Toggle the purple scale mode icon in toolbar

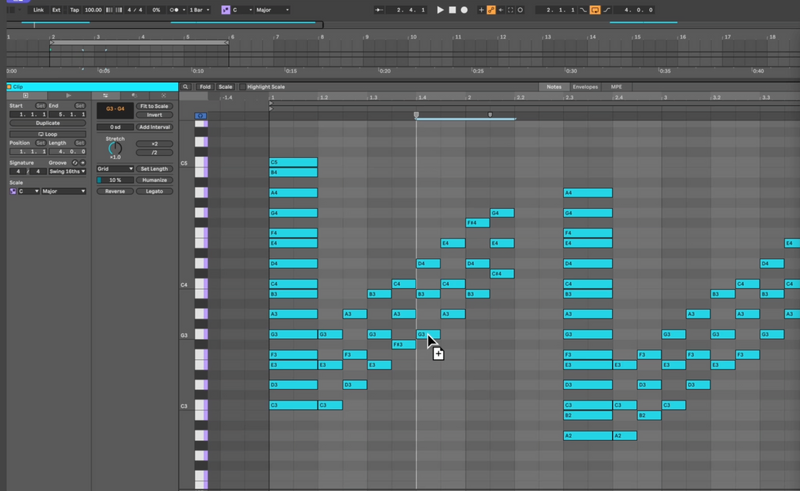(226, 10)
